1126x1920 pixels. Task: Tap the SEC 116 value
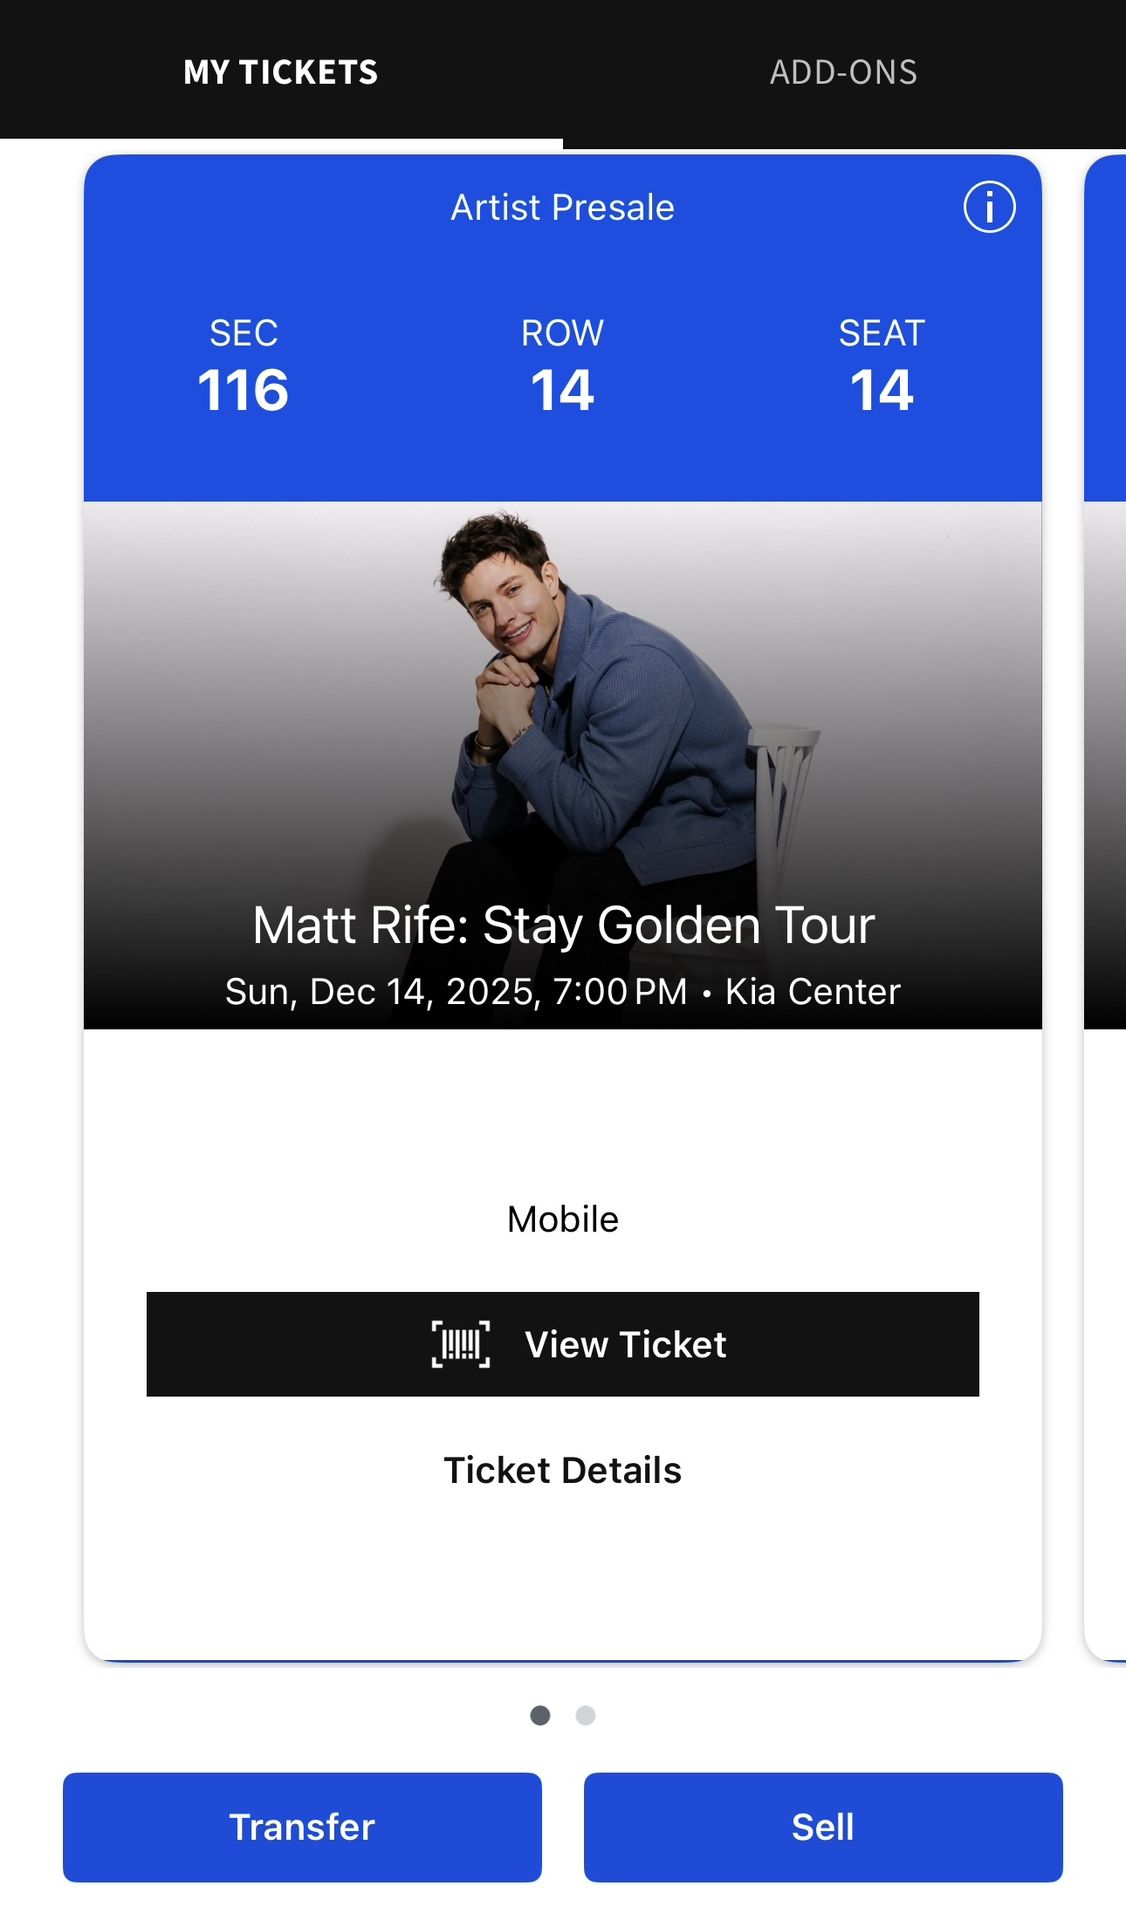[x=241, y=390]
